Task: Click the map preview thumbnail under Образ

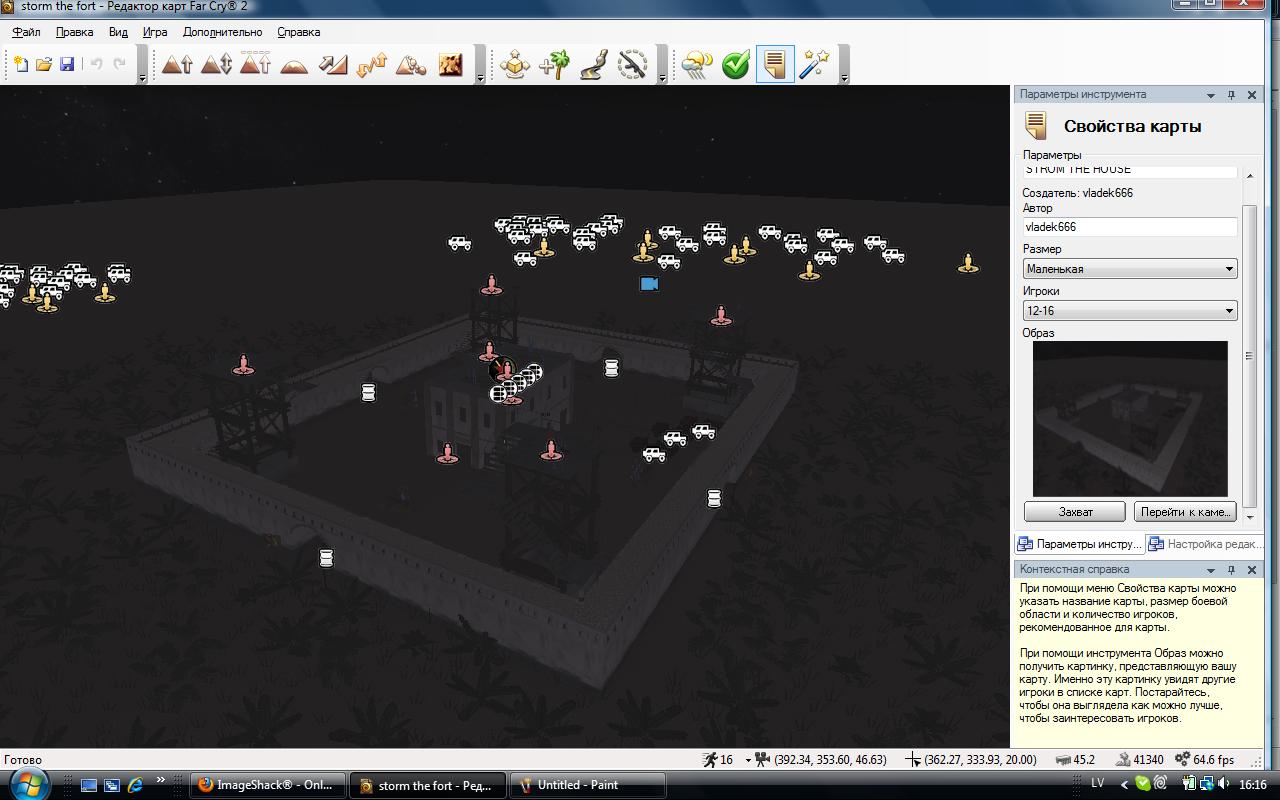Action: [x=1130, y=419]
